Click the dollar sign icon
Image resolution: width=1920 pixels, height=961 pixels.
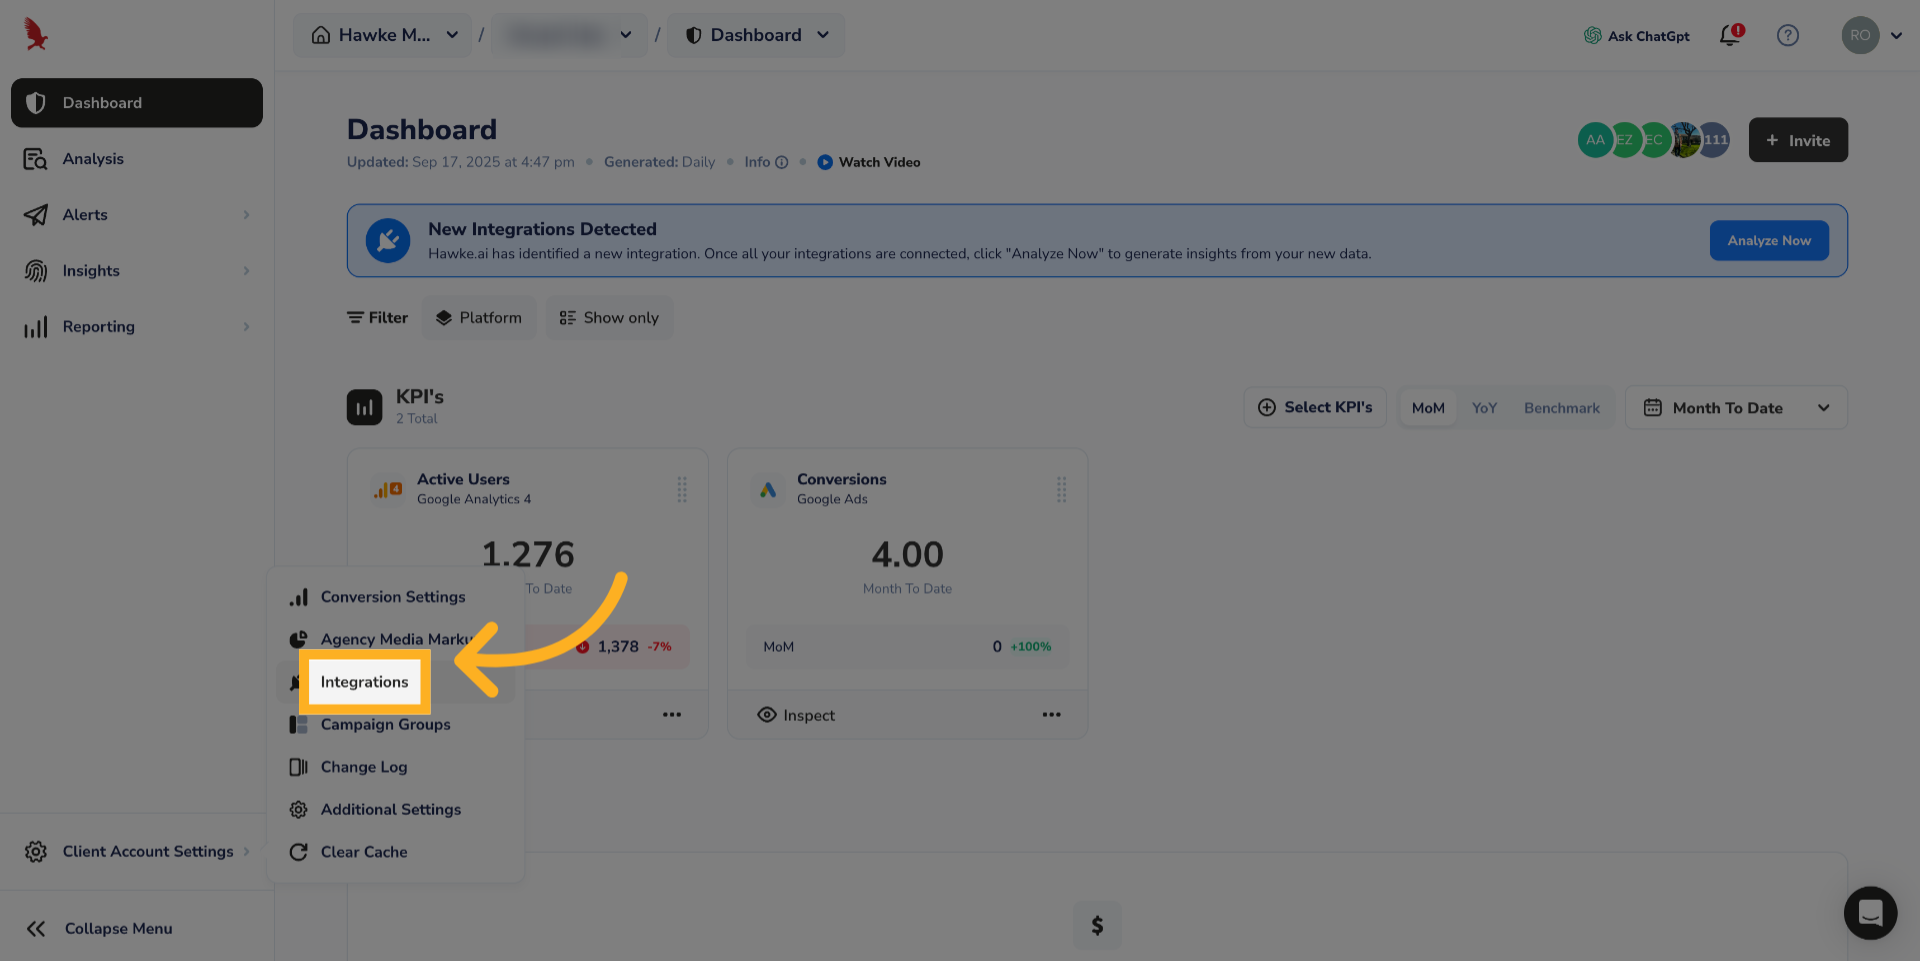[1097, 926]
